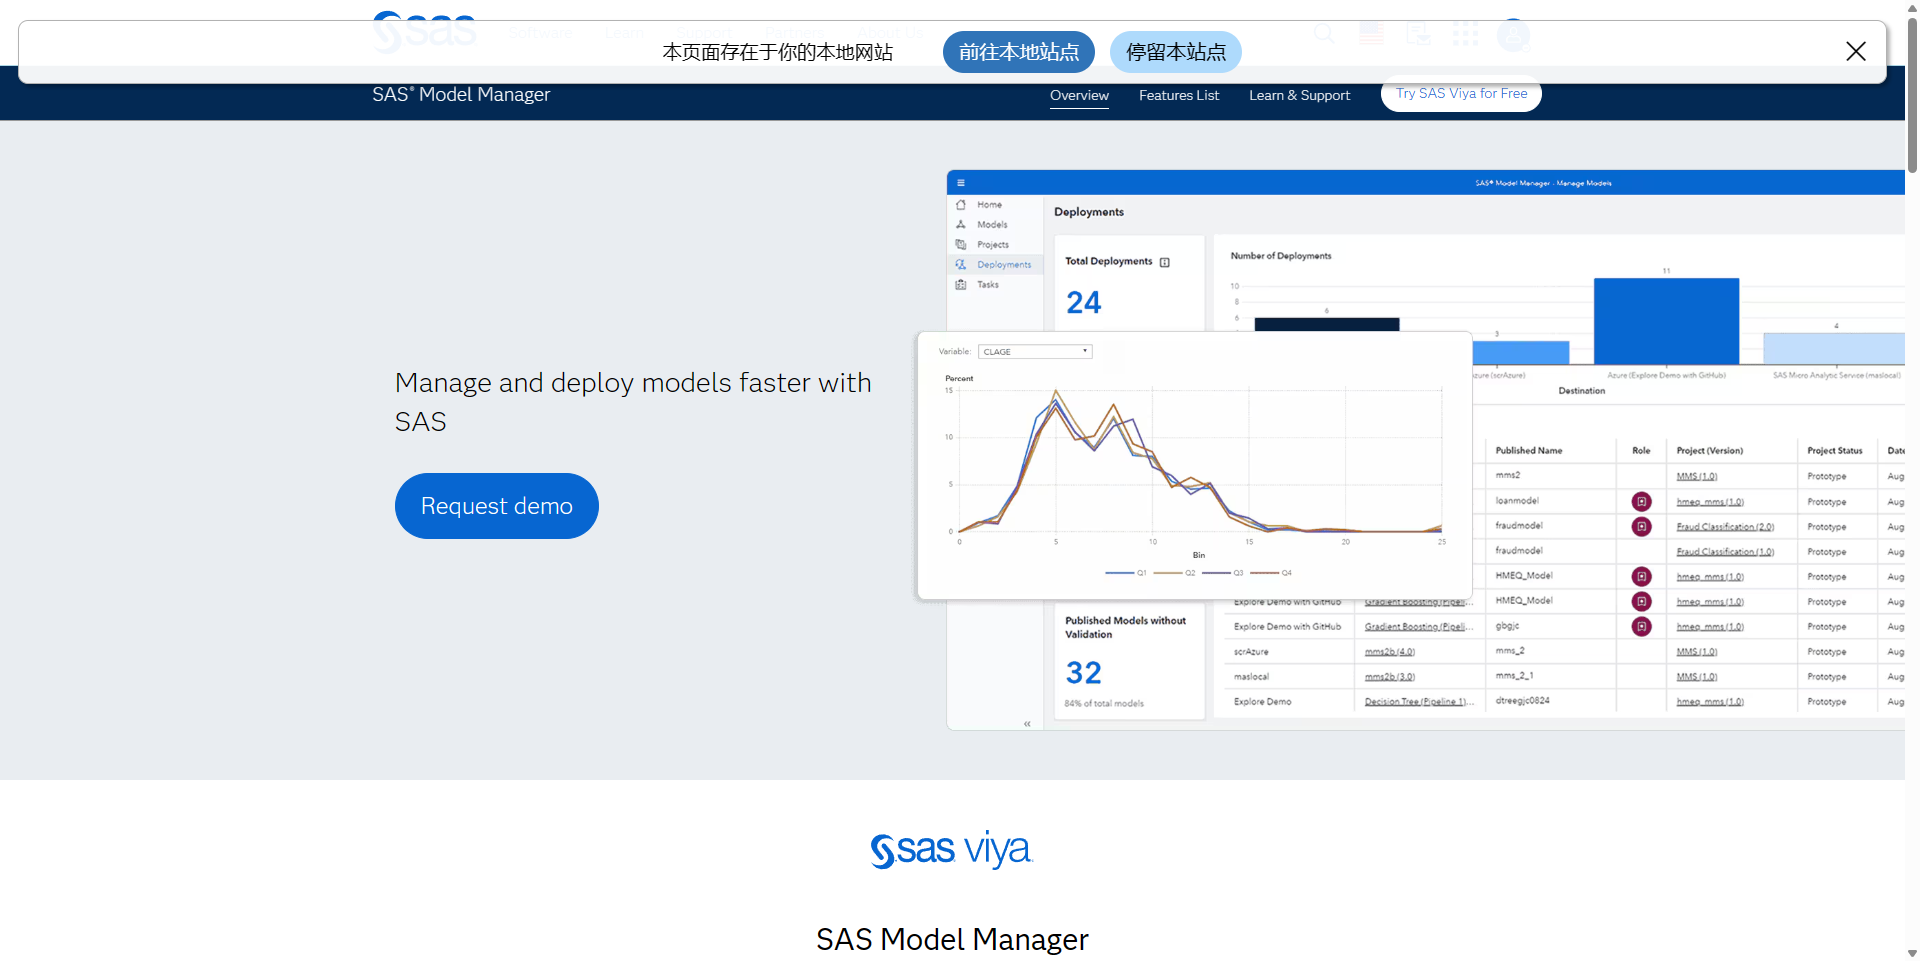Click the SAS Model Manager heading below the Viya logo

[x=952, y=940]
